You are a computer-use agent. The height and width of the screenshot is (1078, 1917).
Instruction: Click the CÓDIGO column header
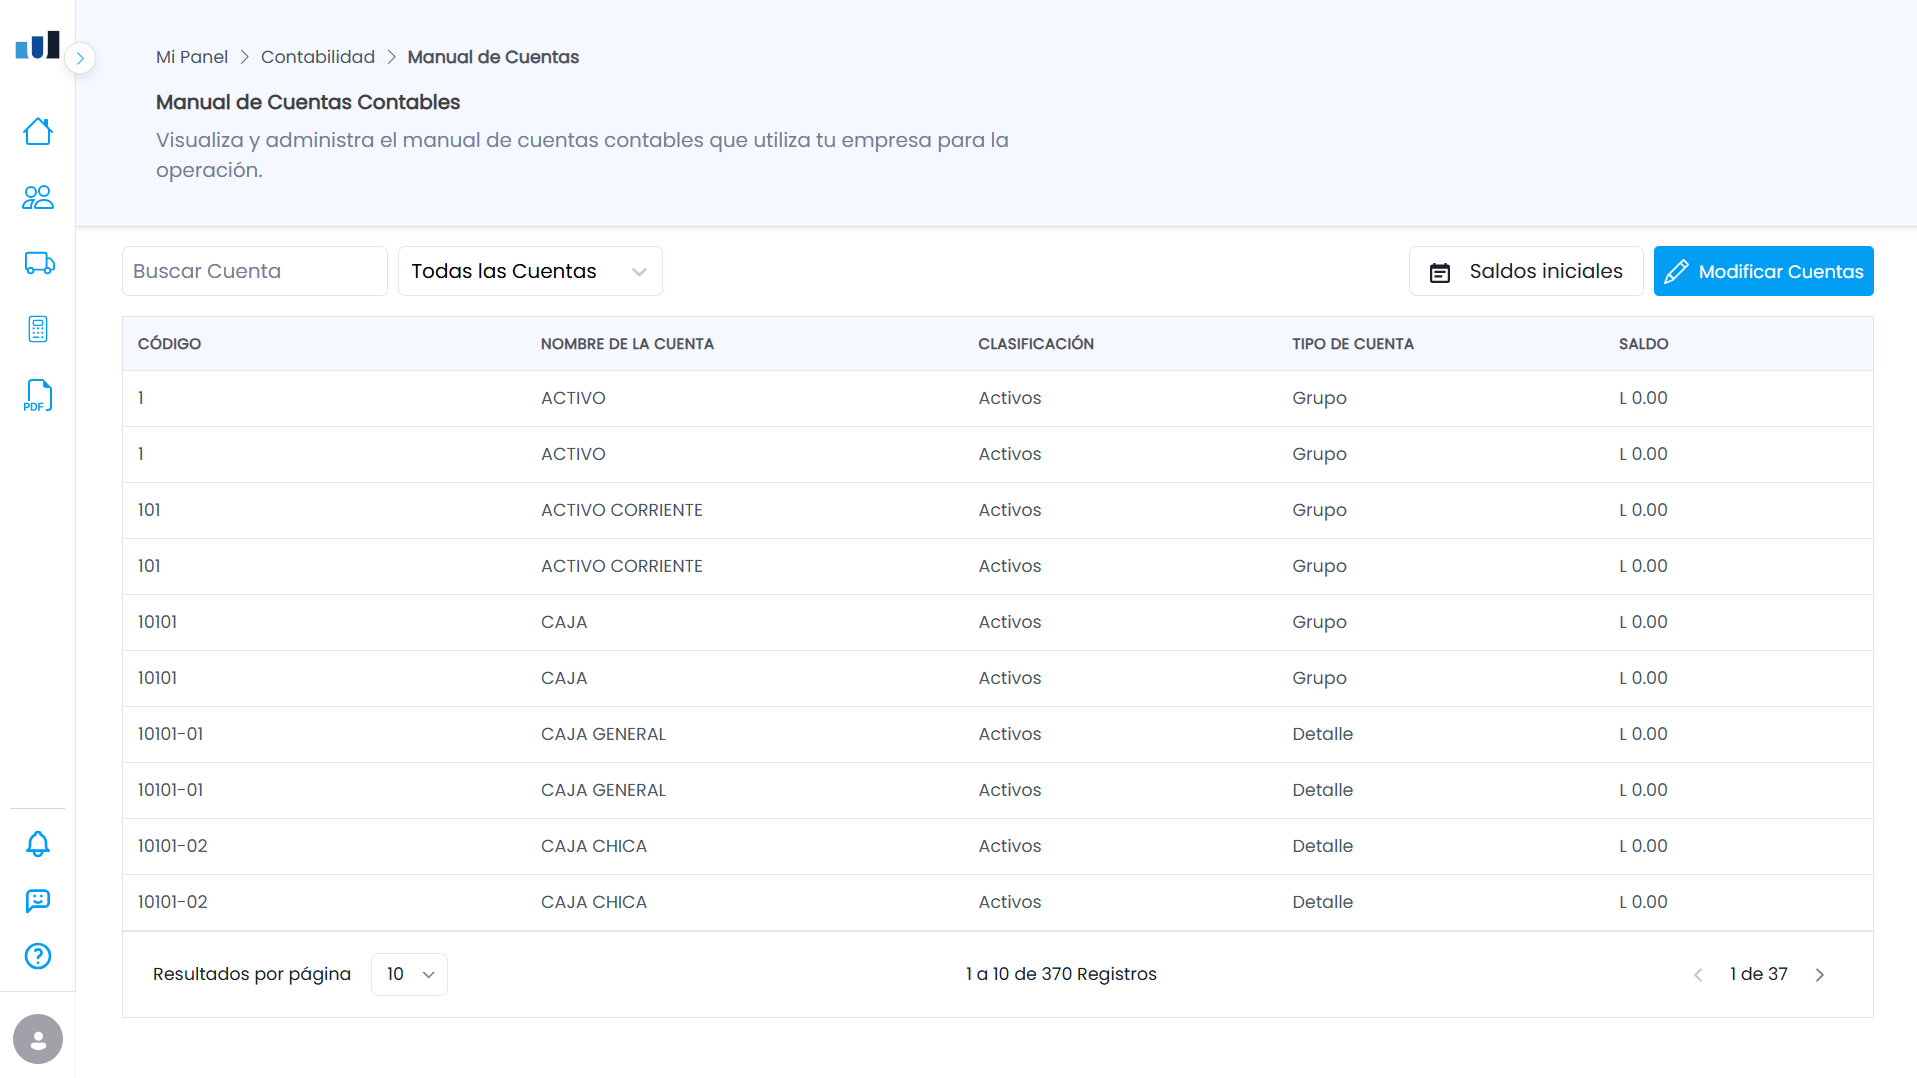(170, 344)
